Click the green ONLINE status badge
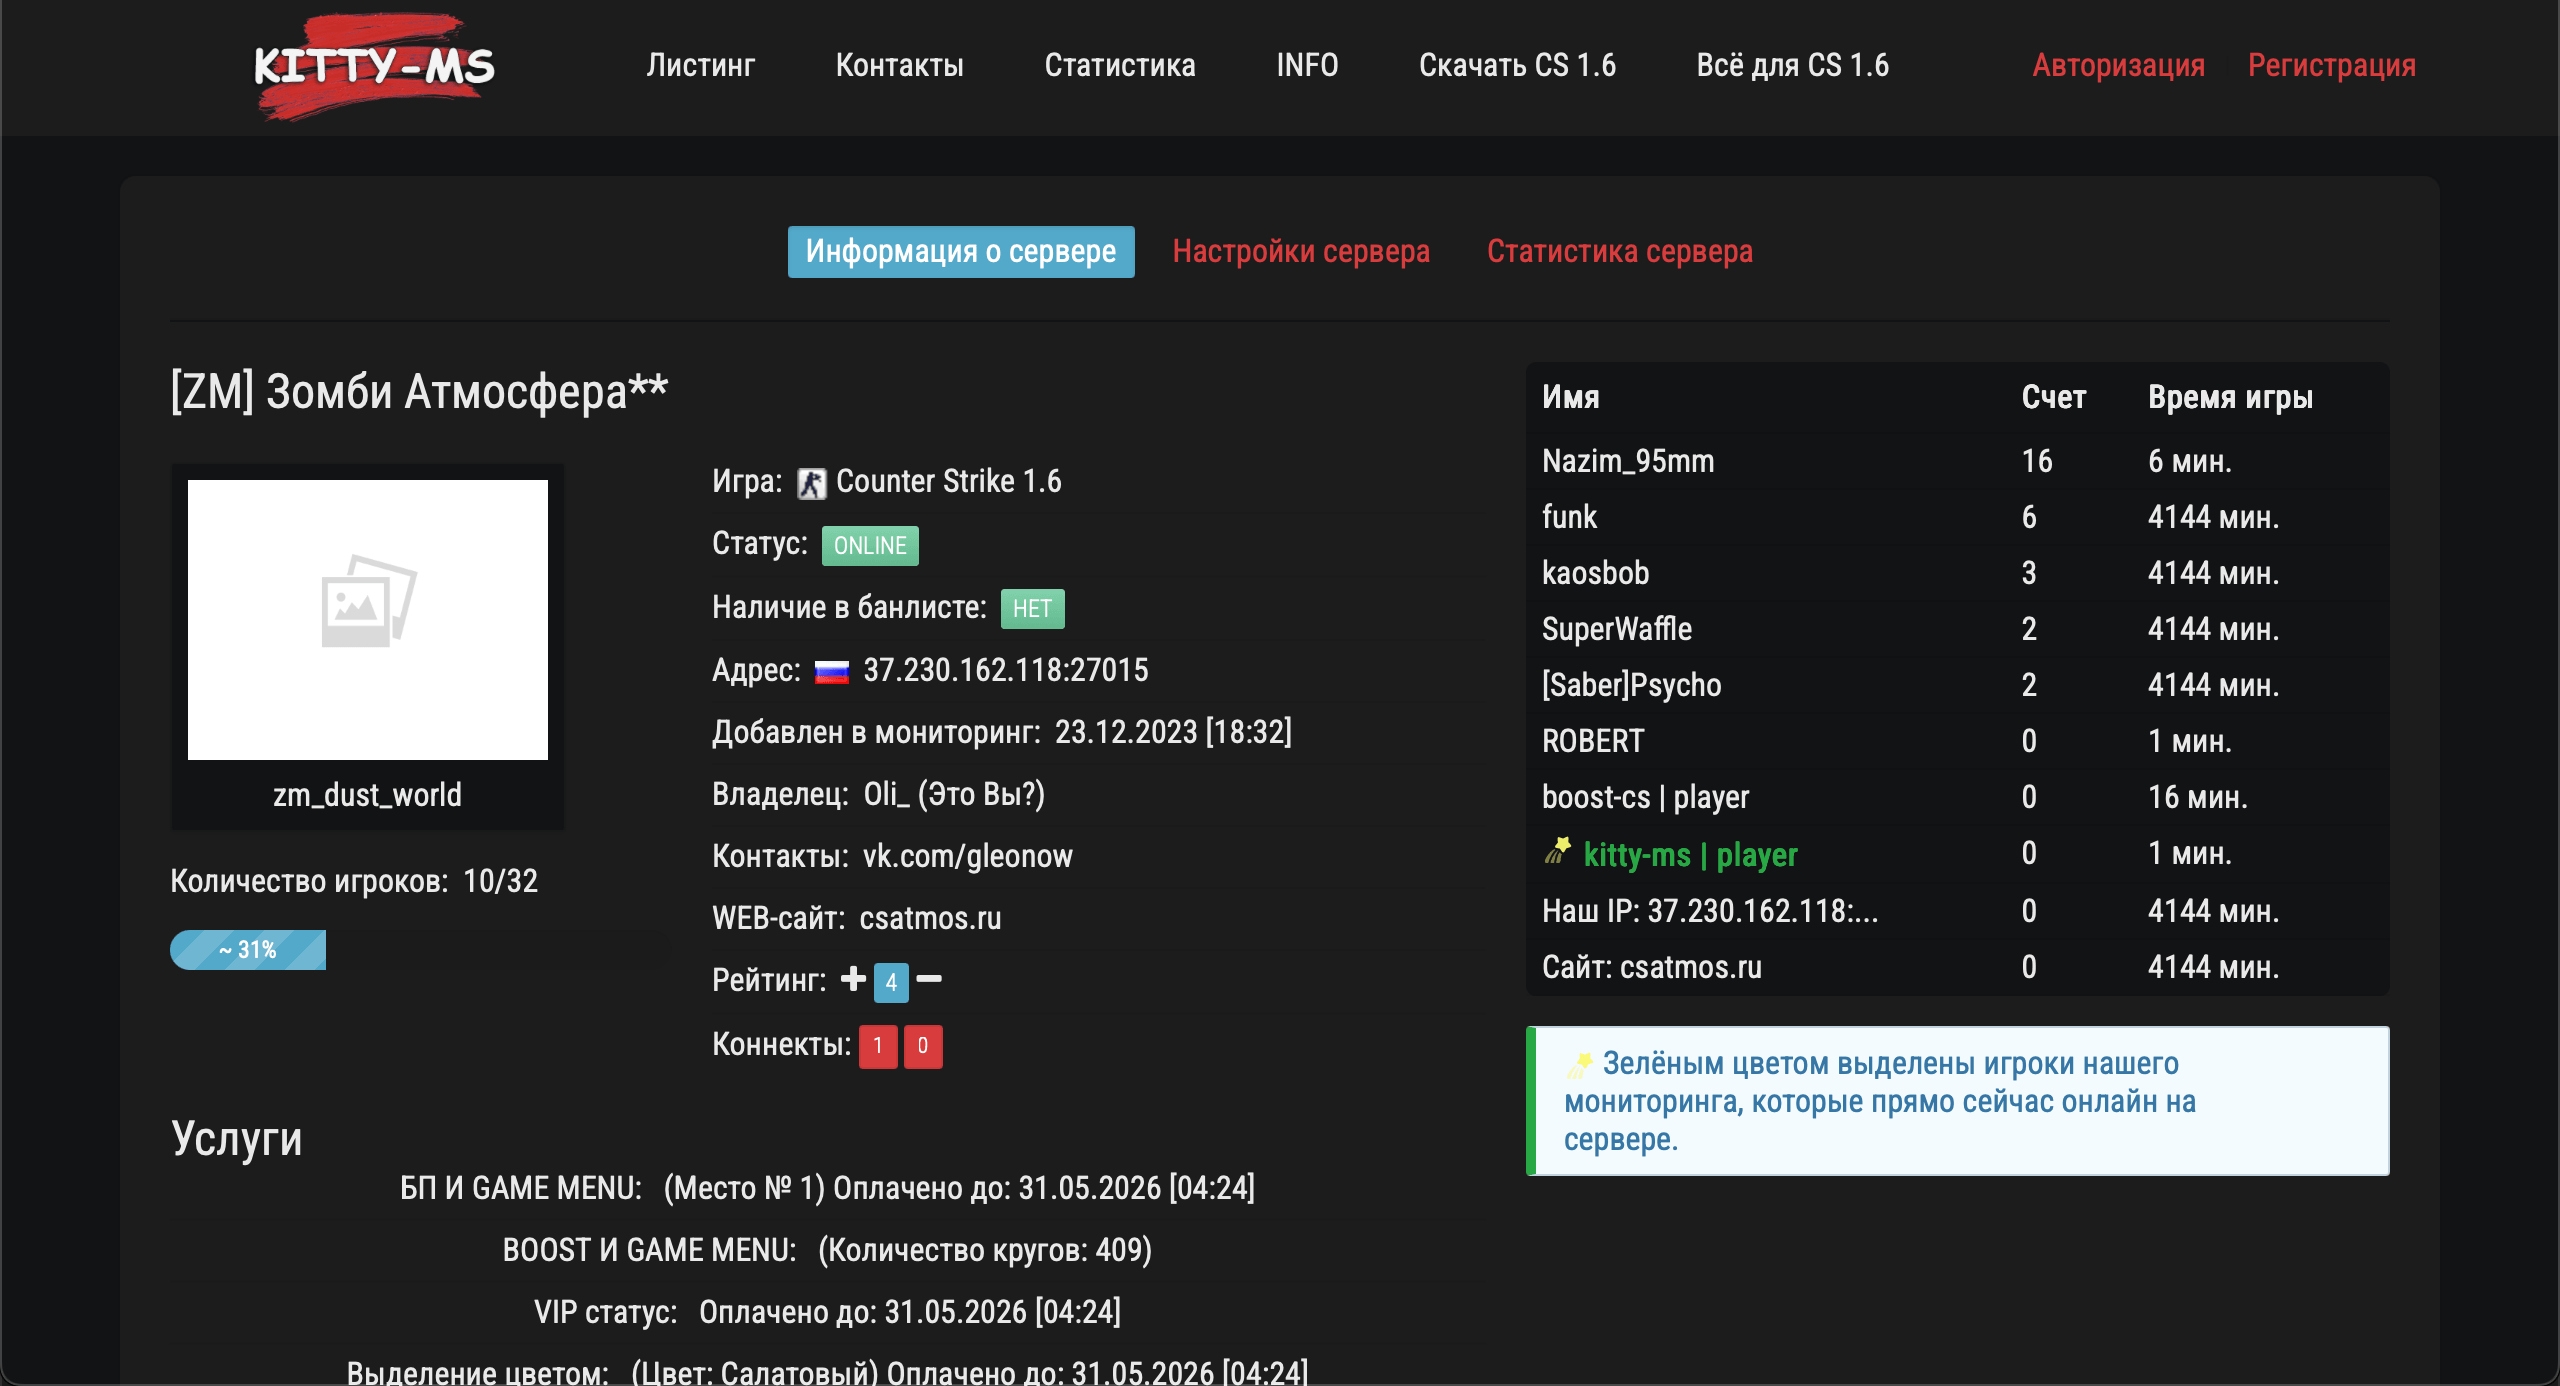 tap(868, 545)
